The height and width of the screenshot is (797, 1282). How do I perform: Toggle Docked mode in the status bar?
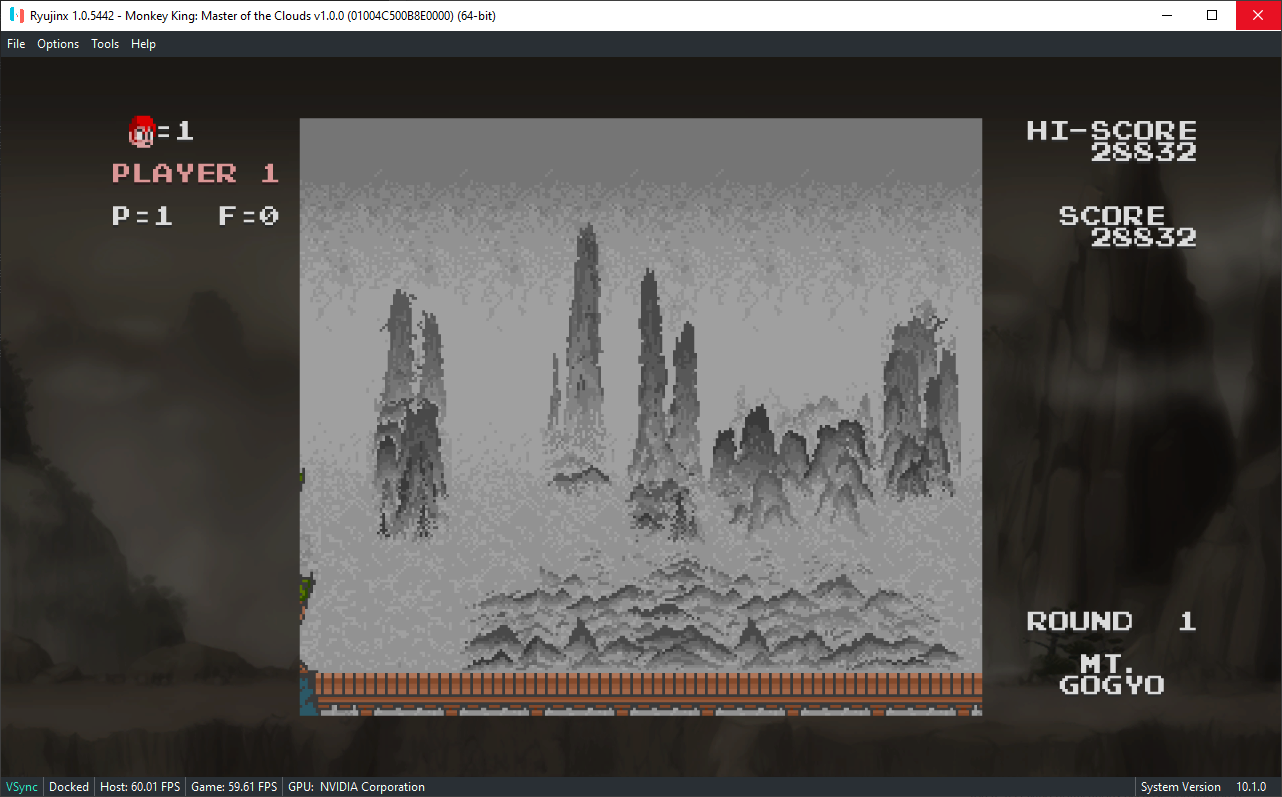click(68, 786)
